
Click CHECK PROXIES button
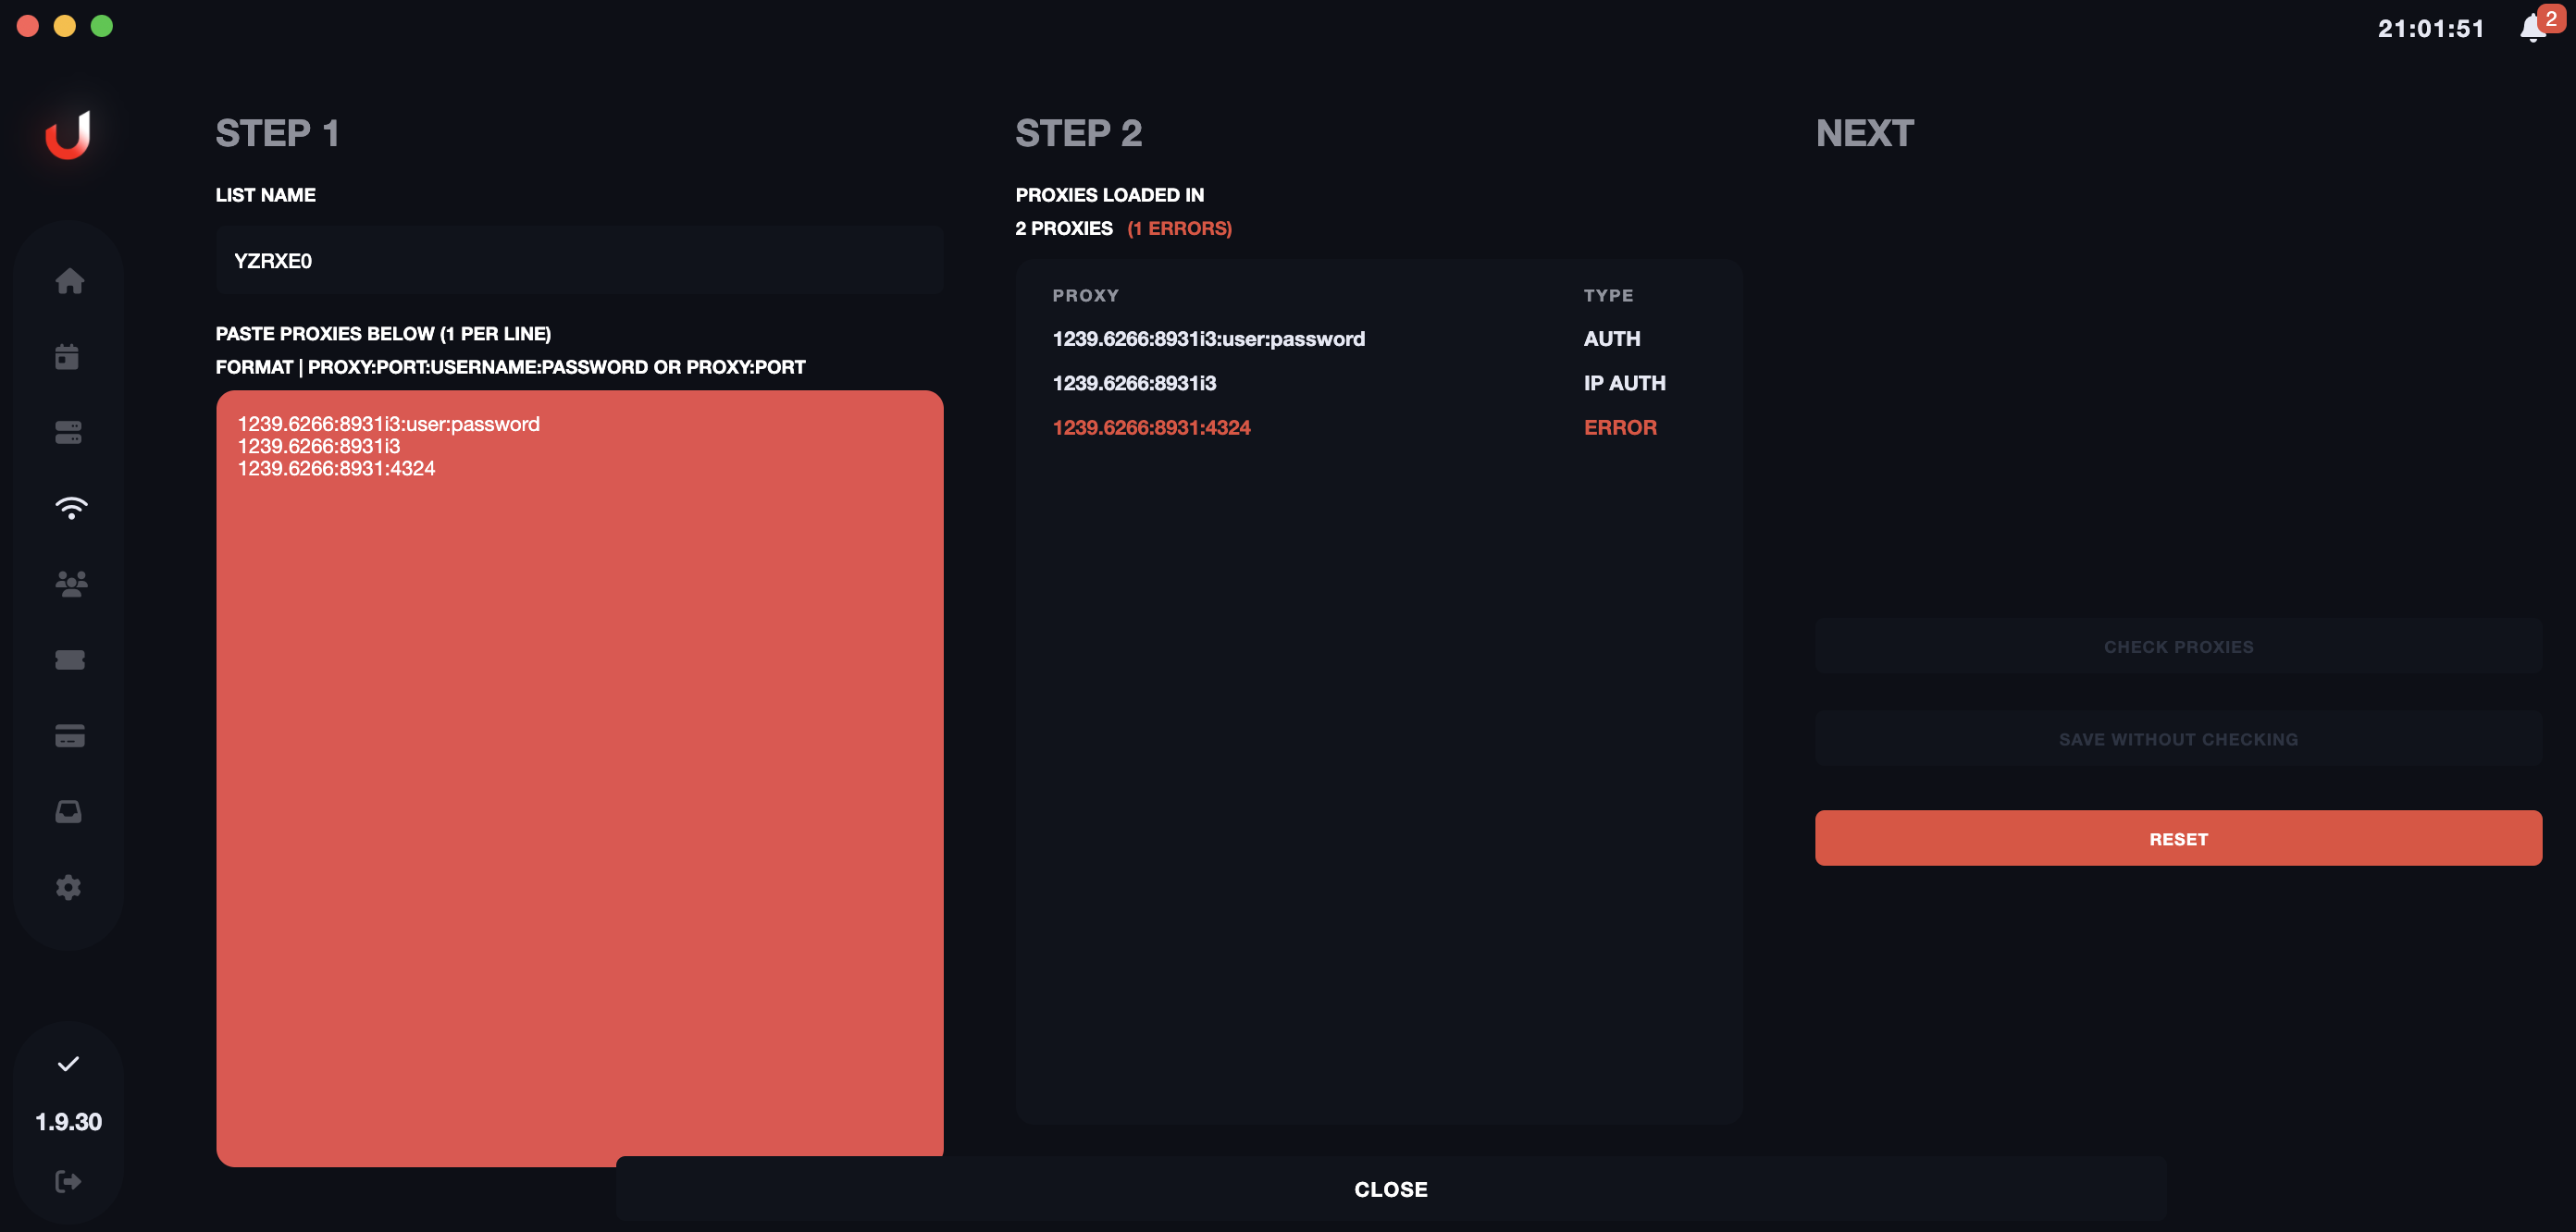[2177, 647]
